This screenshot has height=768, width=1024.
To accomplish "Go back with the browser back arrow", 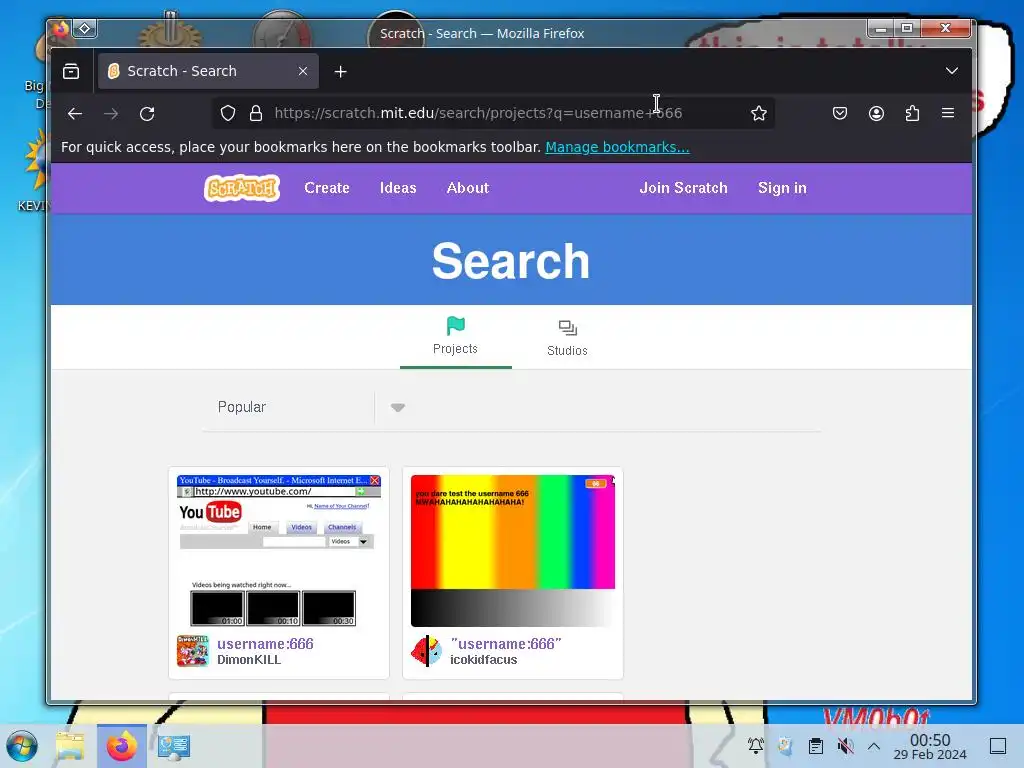I will coord(74,114).
